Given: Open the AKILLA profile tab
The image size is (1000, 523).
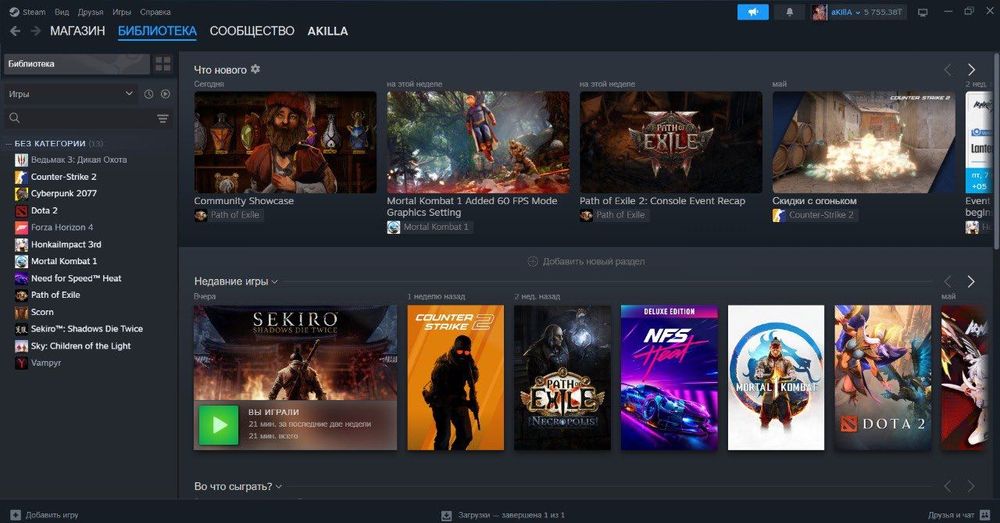Looking at the screenshot, I should click(x=328, y=31).
